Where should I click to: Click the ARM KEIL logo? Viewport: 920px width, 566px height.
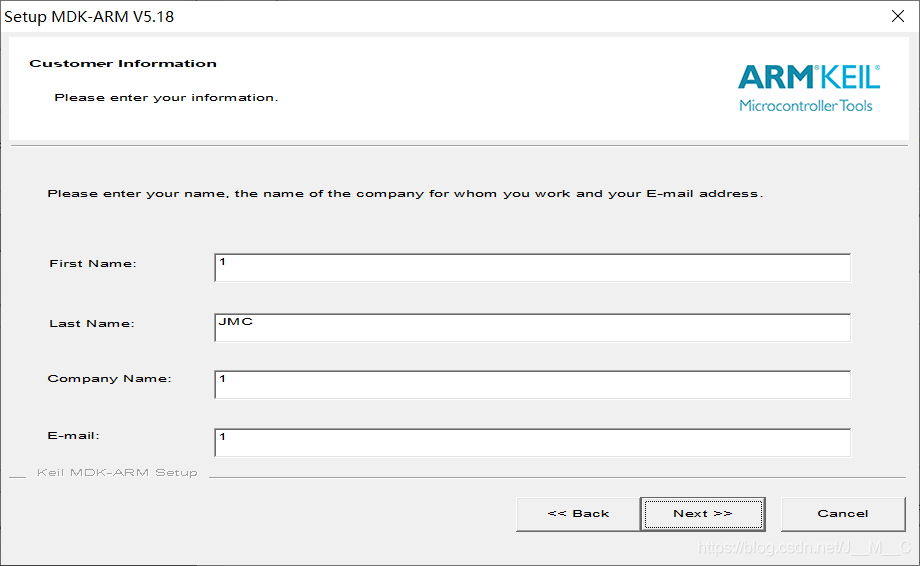pos(809,77)
